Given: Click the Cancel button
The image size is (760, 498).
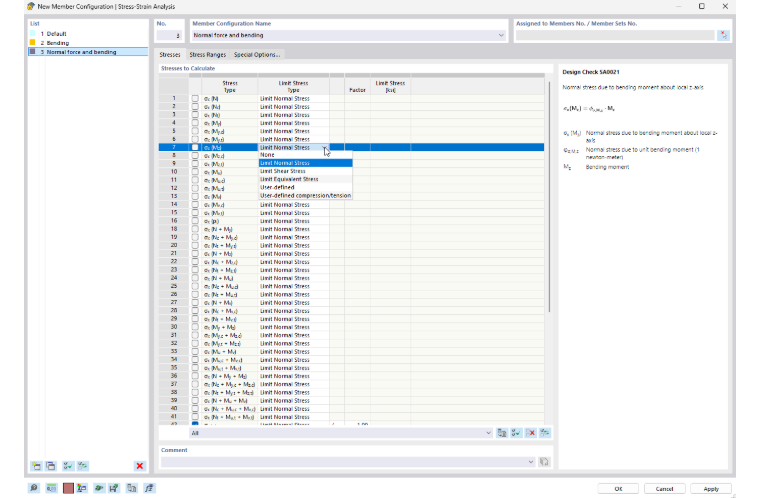Looking at the screenshot, I should coord(664,489).
